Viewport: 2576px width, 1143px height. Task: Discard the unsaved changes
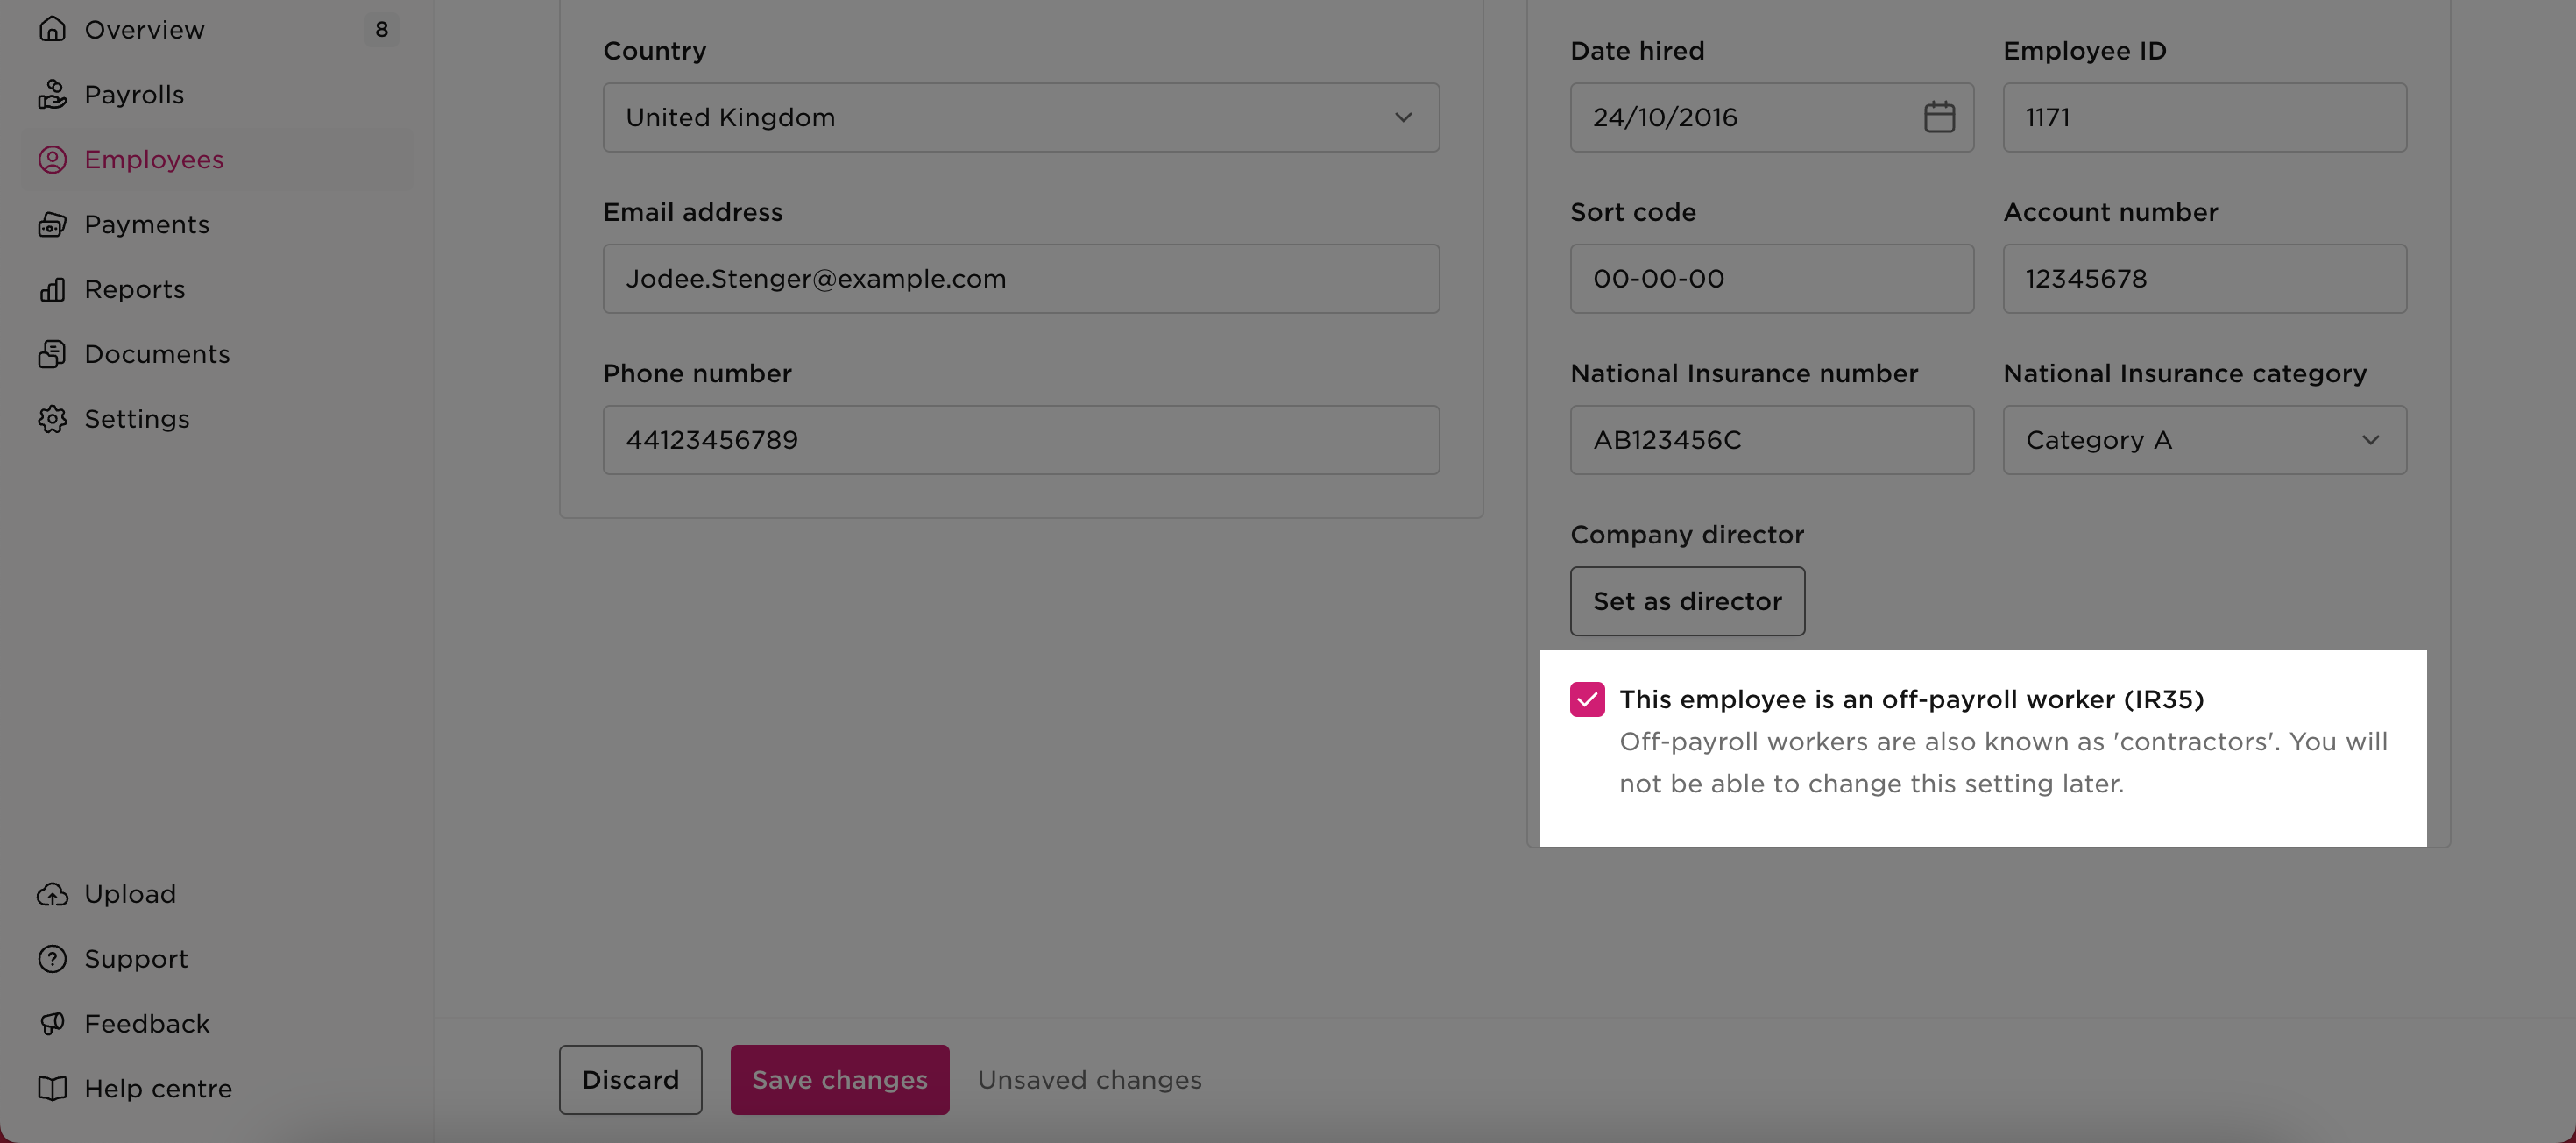pyautogui.click(x=630, y=1079)
